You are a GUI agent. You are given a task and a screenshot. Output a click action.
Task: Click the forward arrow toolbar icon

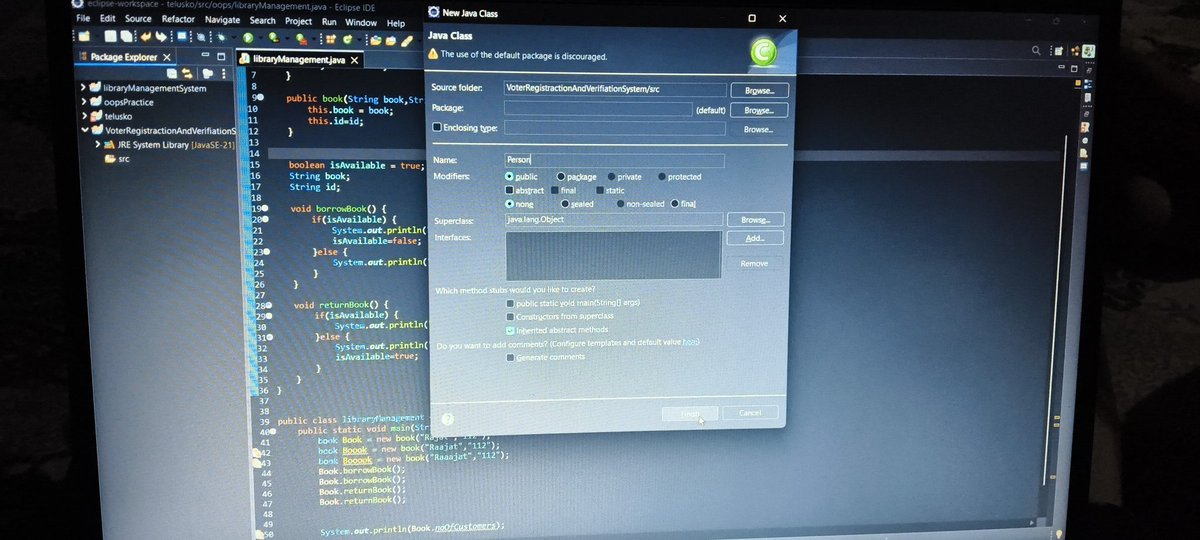(x=161, y=37)
